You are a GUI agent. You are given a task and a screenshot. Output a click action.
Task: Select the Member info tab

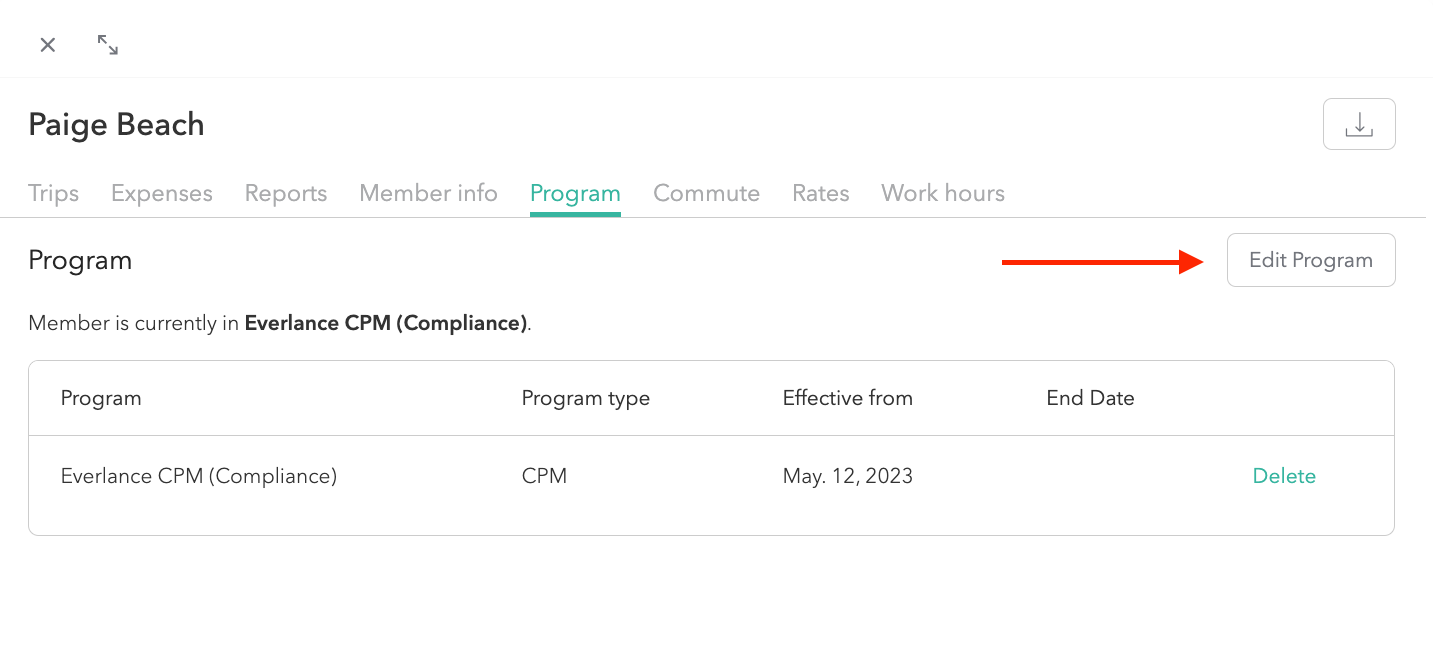(428, 193)
